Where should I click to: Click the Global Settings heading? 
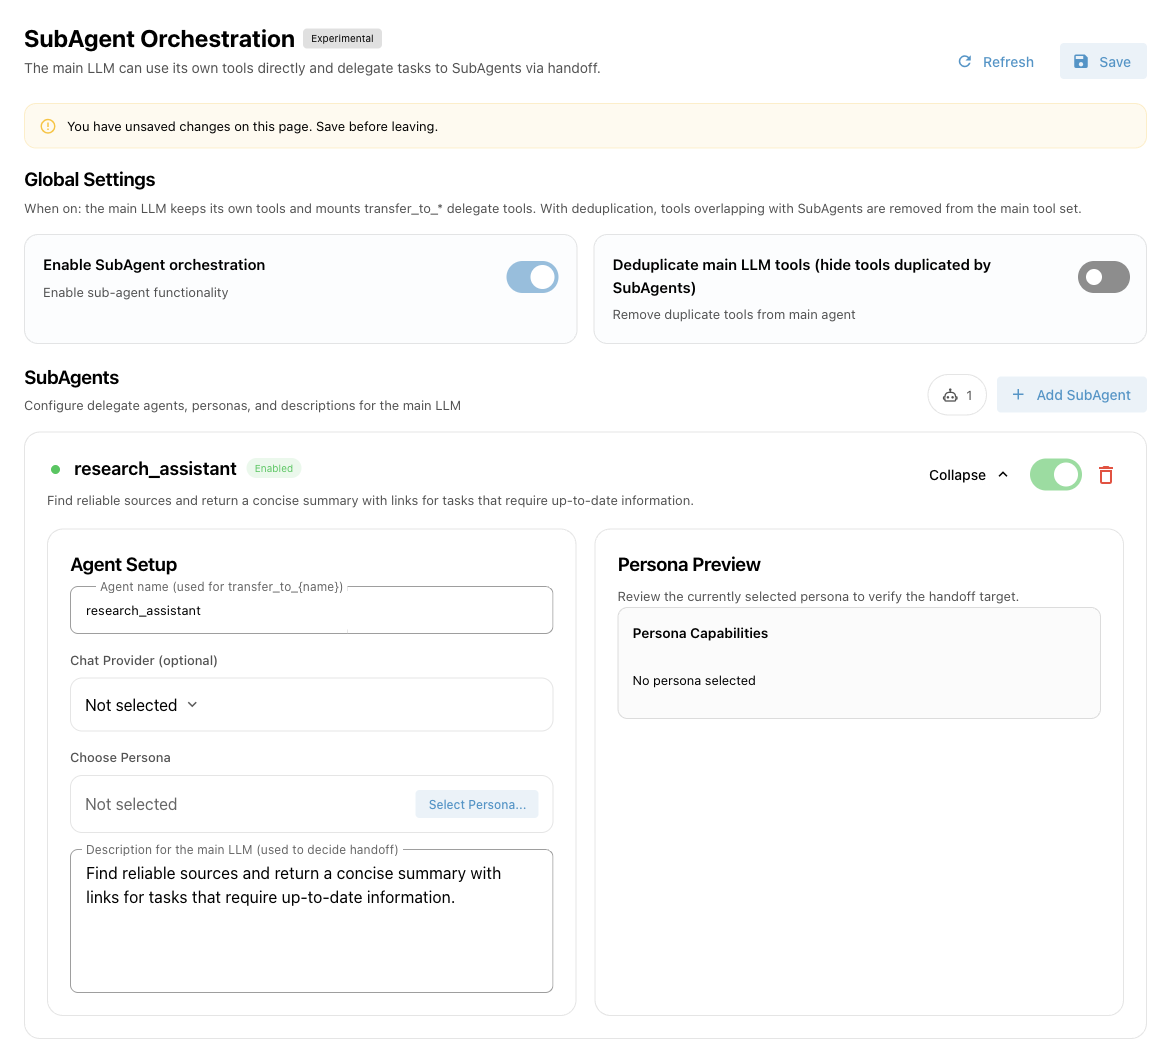[x=90, y=179]
